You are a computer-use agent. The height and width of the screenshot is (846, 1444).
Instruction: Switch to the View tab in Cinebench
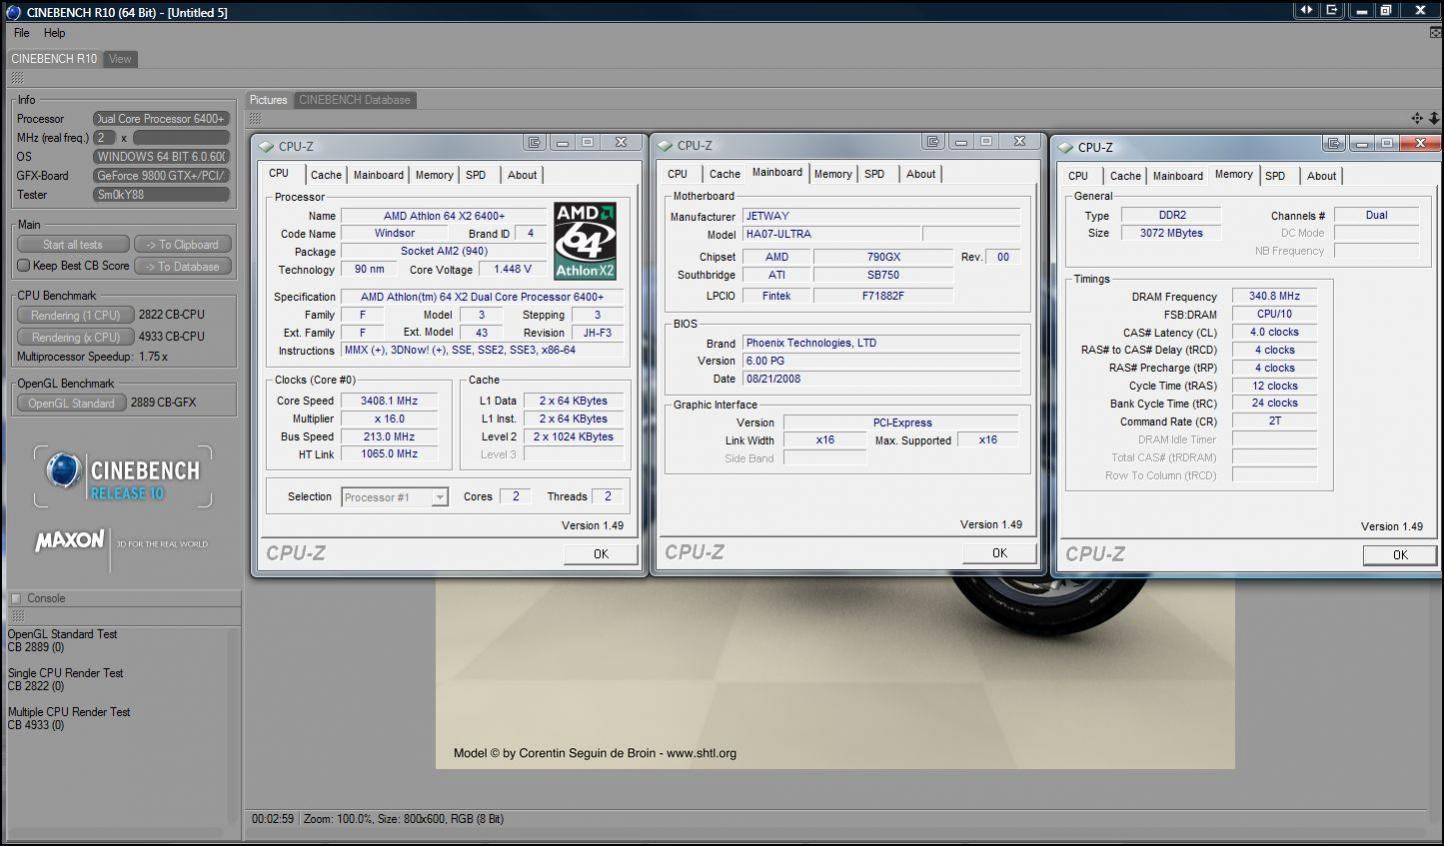click(120, 59)
